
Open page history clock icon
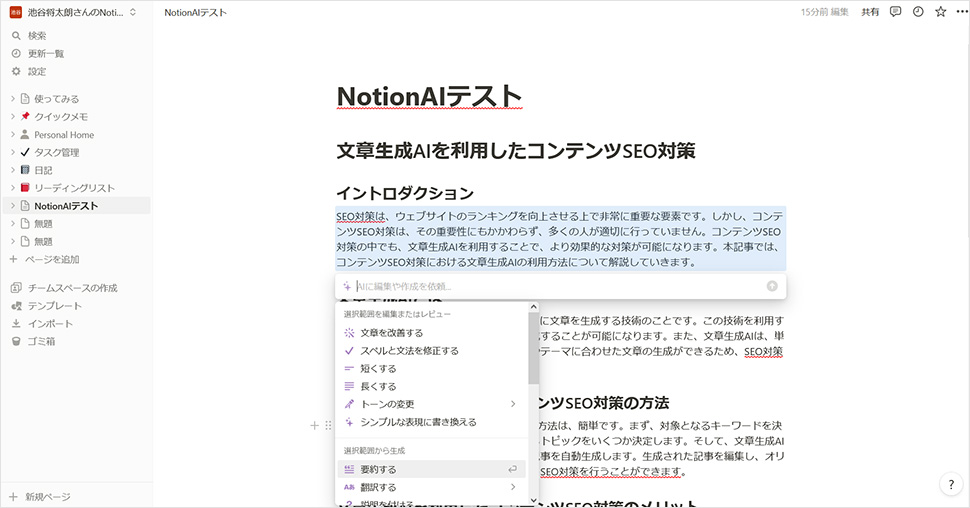[x=918, y=12]
